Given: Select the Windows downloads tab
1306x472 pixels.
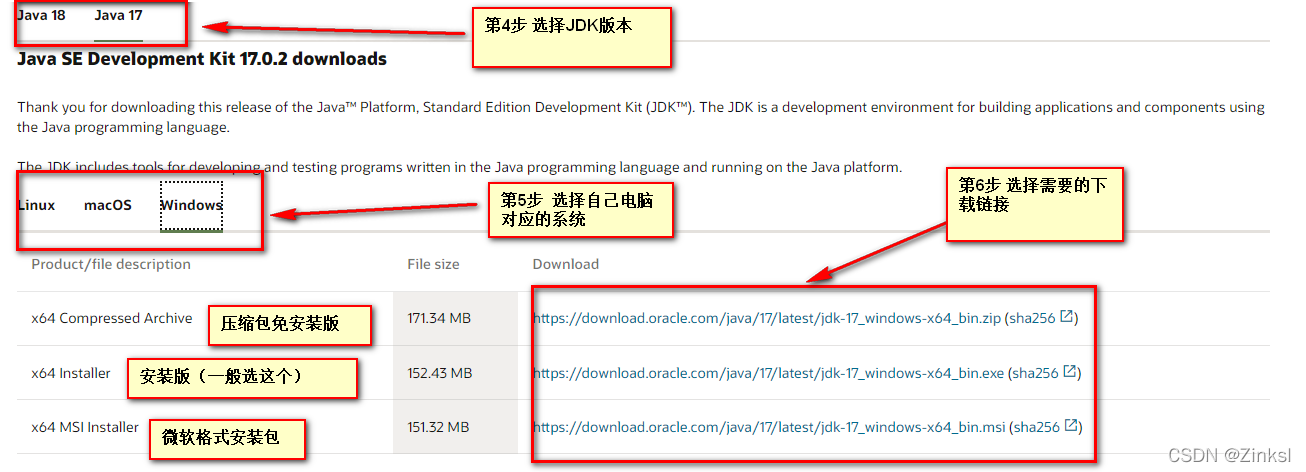Looking at the screenshot, I should tap(191, 205).
